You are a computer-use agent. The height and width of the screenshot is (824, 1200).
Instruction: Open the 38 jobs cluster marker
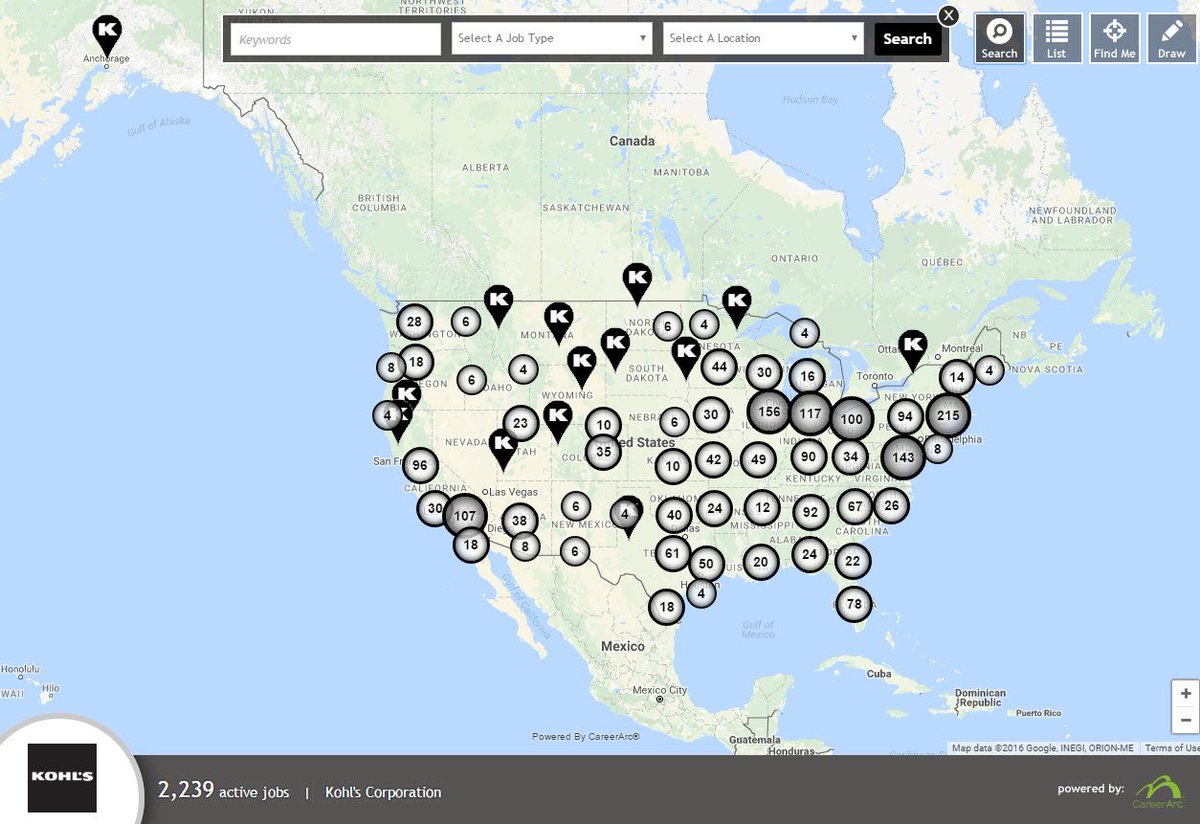(x=520, y=521)
